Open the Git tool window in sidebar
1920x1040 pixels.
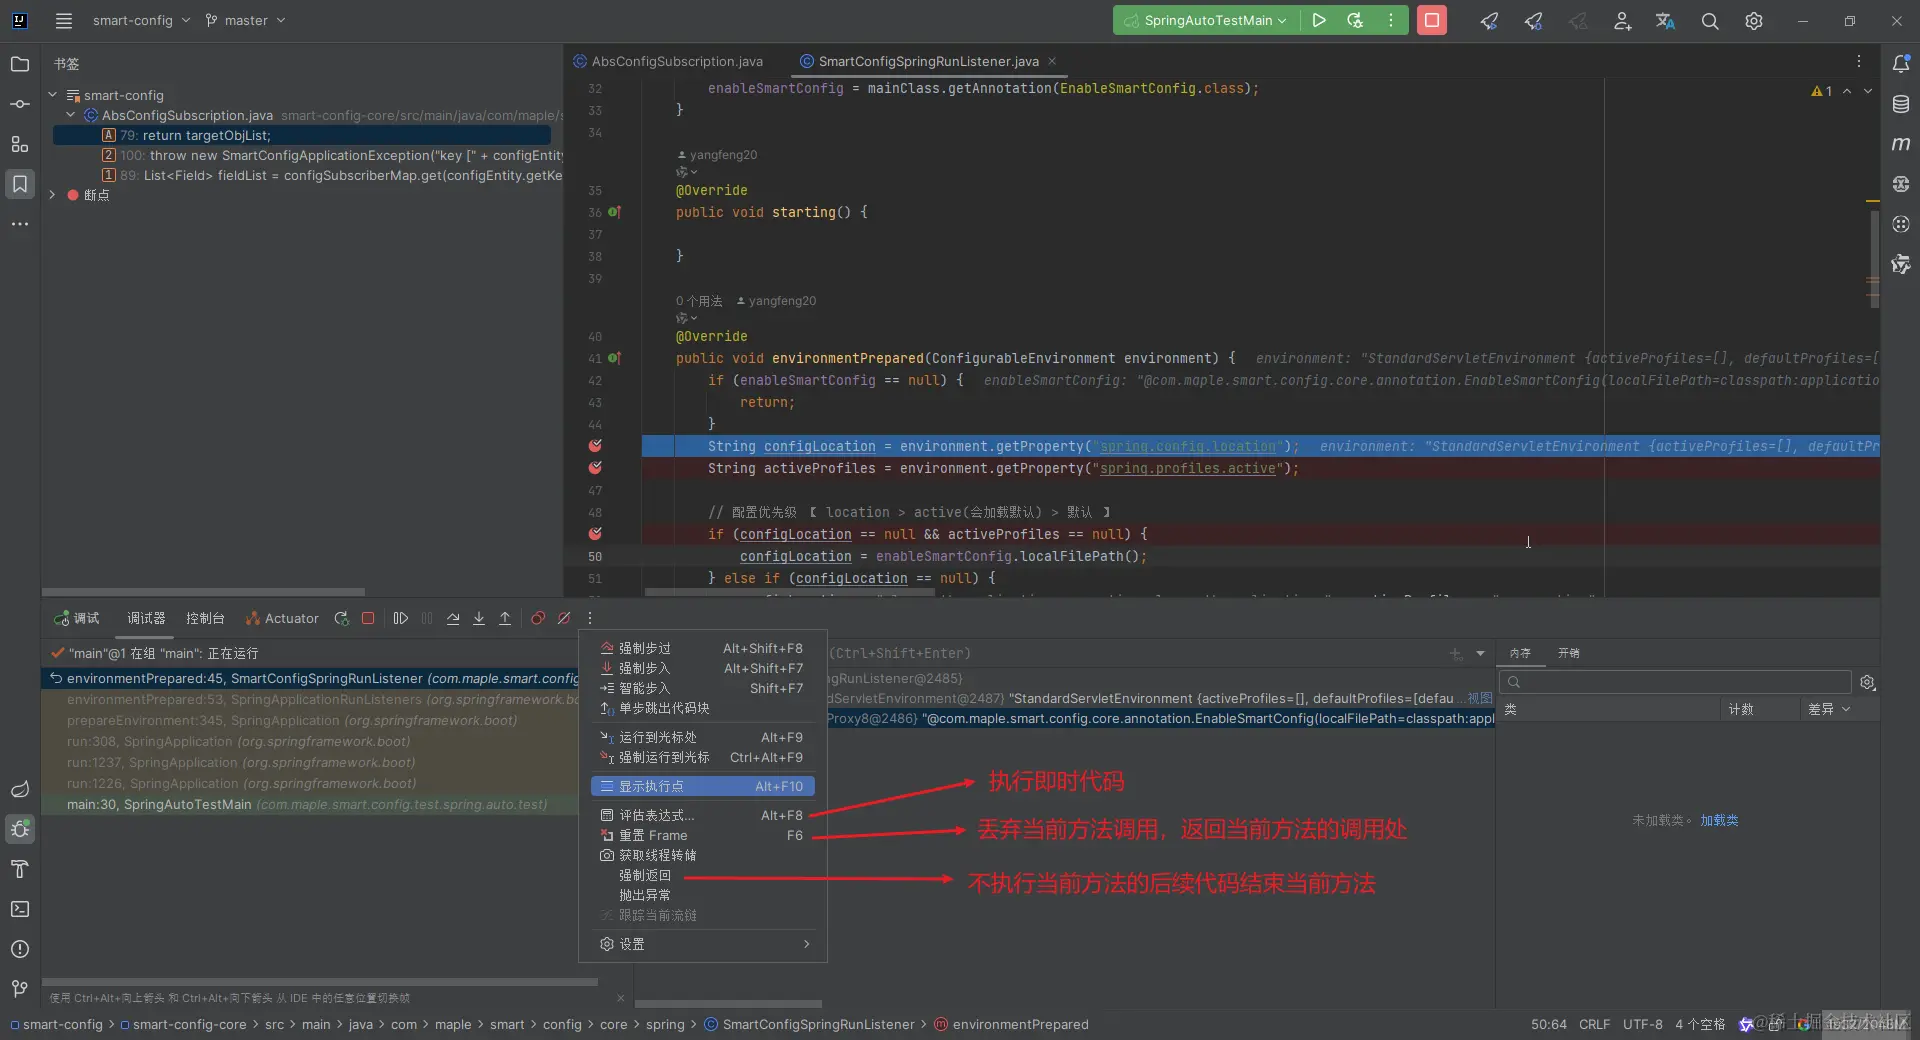coord(19,989)
